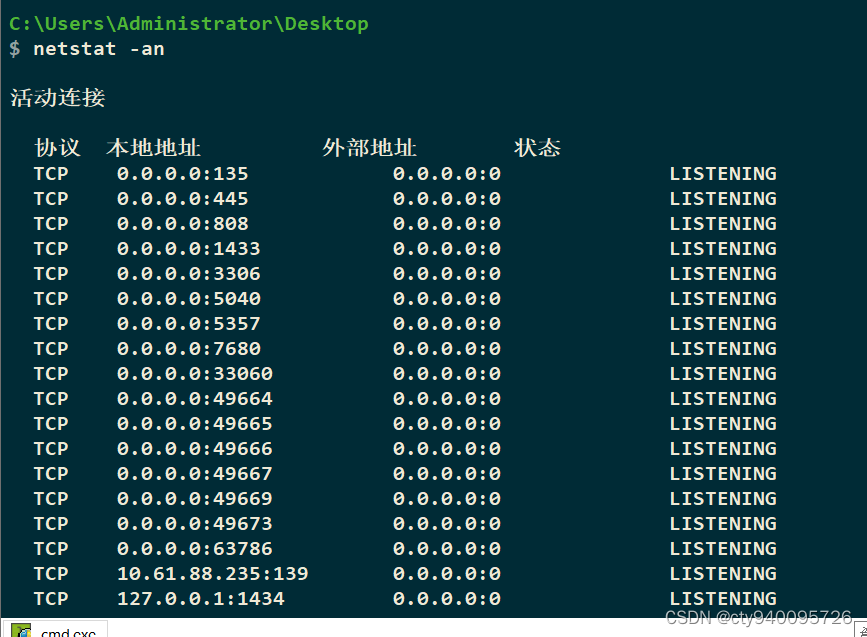This screenshot has width=867, height=637.
Task: Click the path C:\Users\Administrator\Desktop
Action: coord(189,24)
